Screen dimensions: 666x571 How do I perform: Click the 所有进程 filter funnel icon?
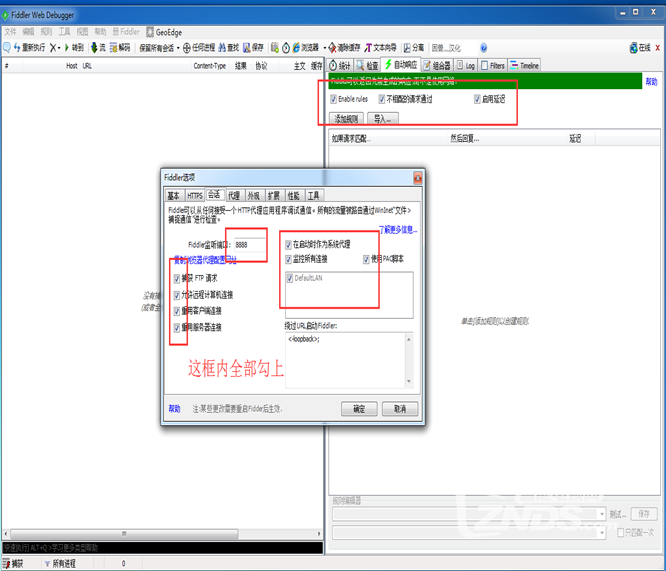point(47,564)
